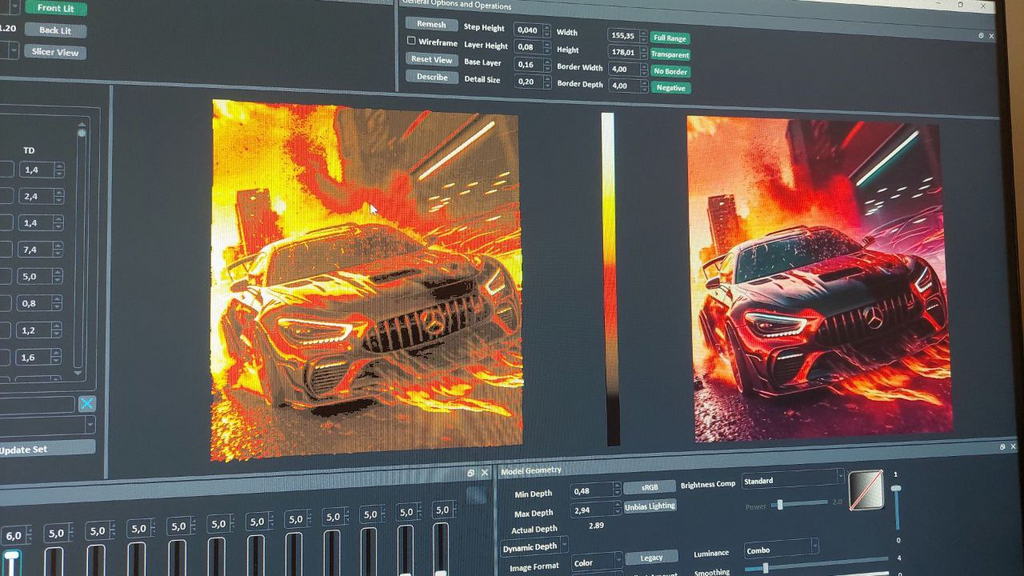This screenshot has height=576, width=1024.
Task: Close the Model Geometry panel
Action: [x=1013, y=447]
